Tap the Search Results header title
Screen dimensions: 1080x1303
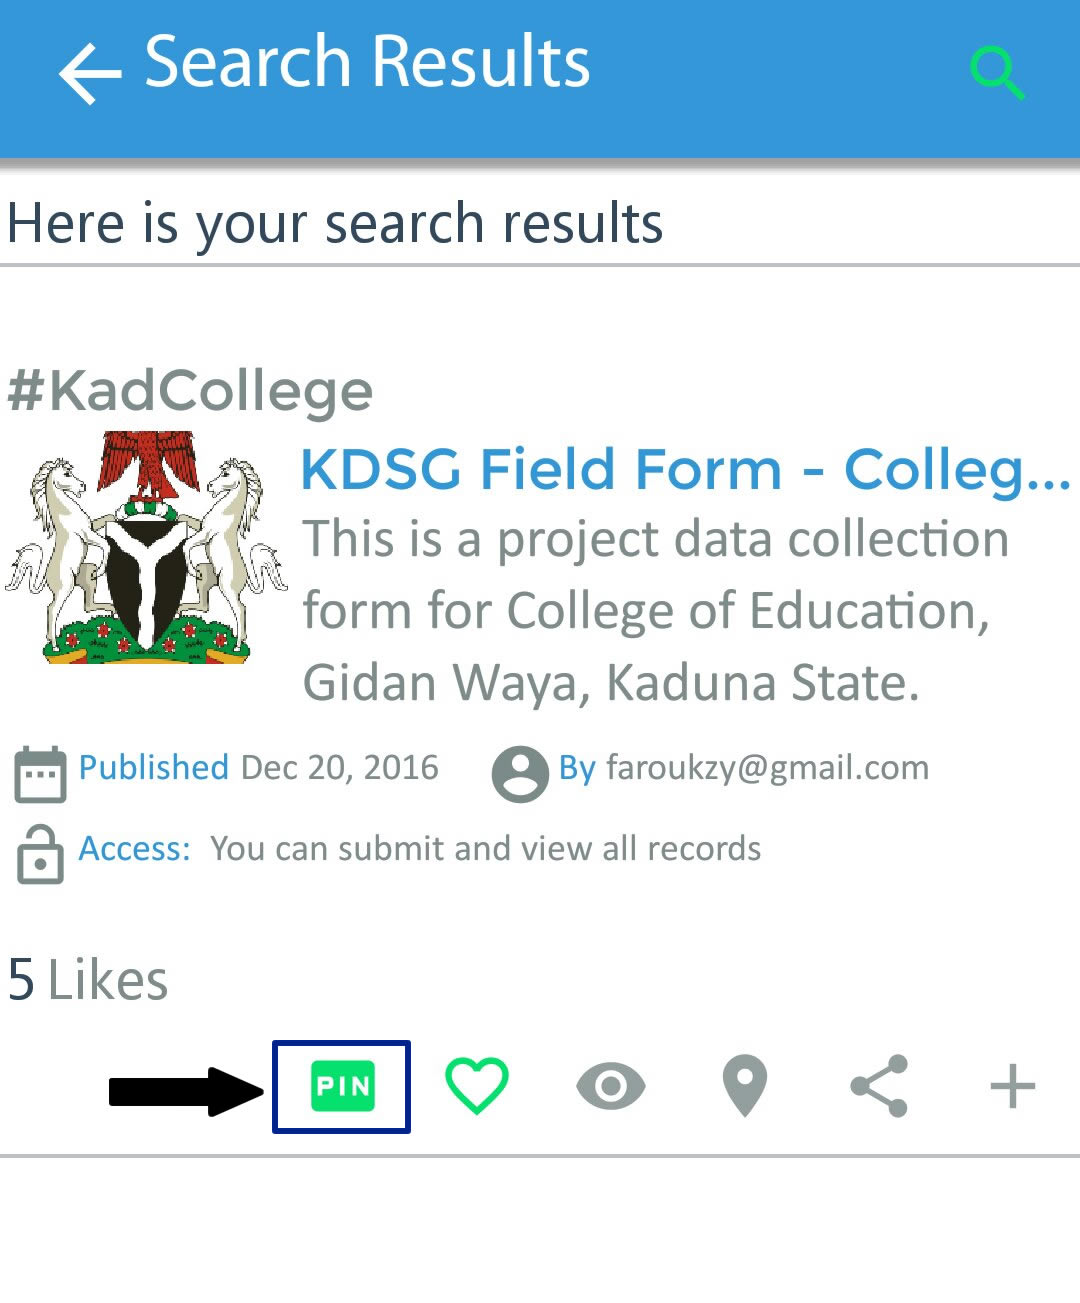coord(367,62)
